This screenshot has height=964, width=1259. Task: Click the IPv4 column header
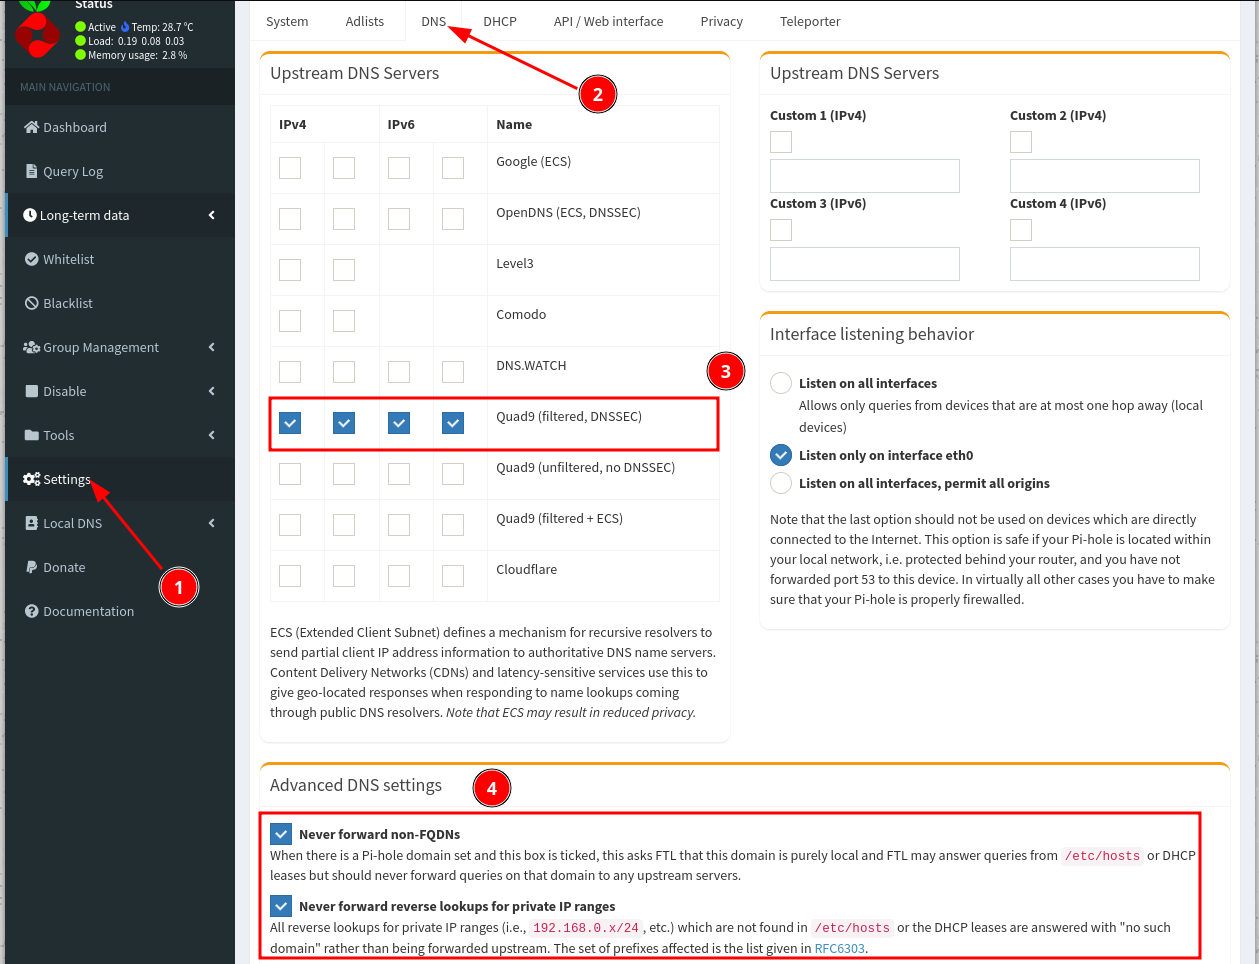[293, 124]
